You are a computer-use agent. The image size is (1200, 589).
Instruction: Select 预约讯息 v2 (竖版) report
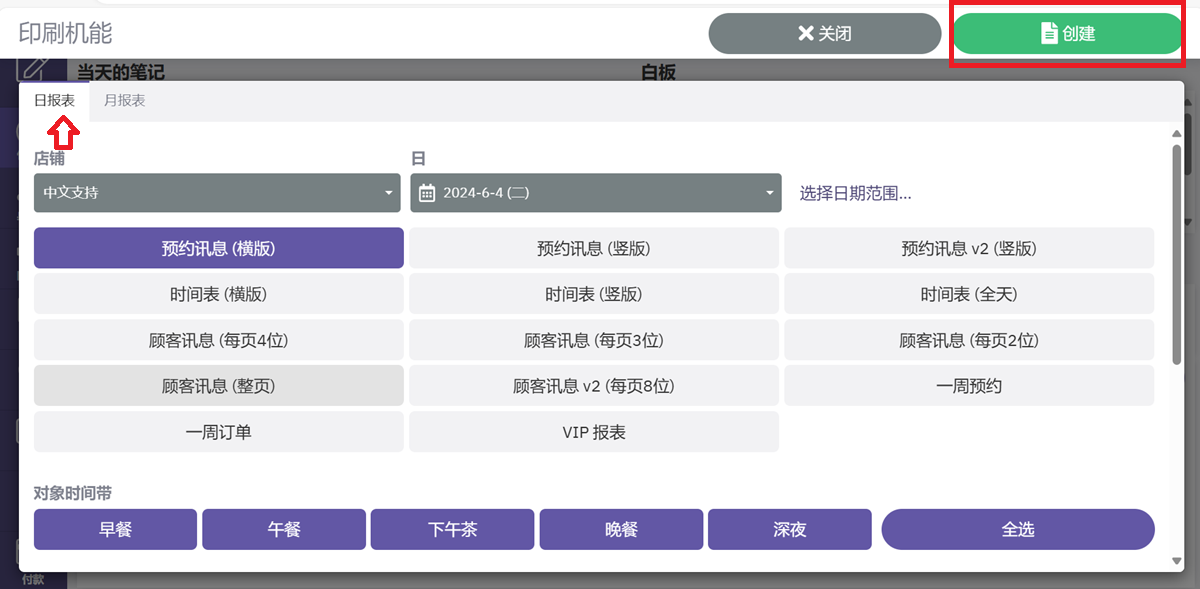969,248
